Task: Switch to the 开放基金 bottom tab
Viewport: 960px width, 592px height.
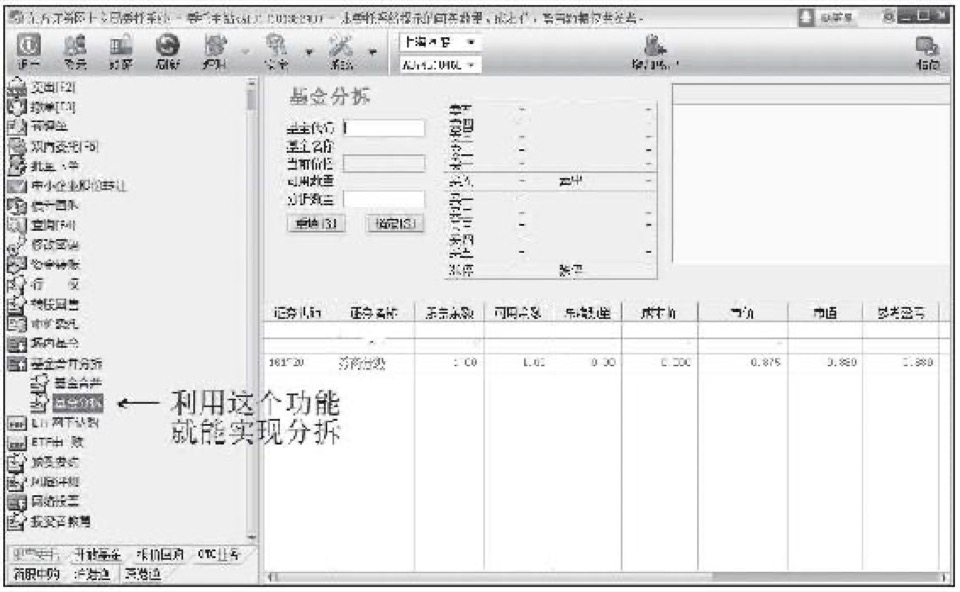Action: (97, 555)
